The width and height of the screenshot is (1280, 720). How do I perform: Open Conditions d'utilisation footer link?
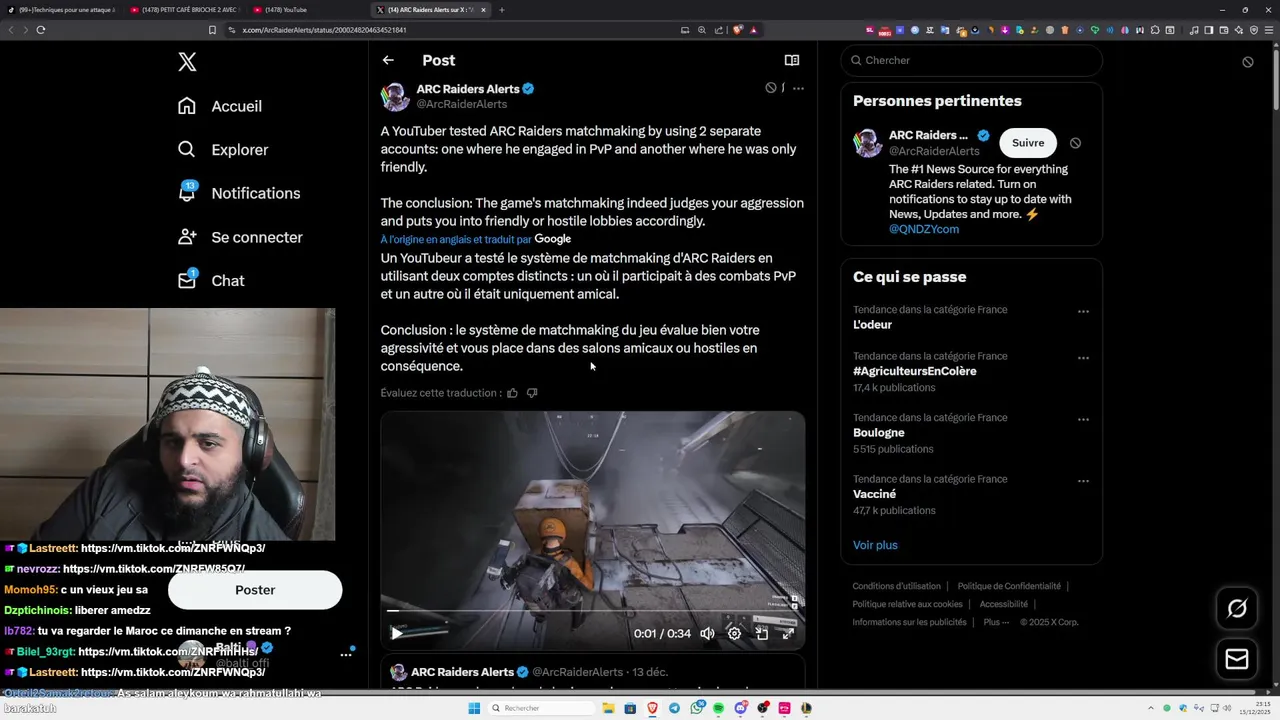coord(896,586)
